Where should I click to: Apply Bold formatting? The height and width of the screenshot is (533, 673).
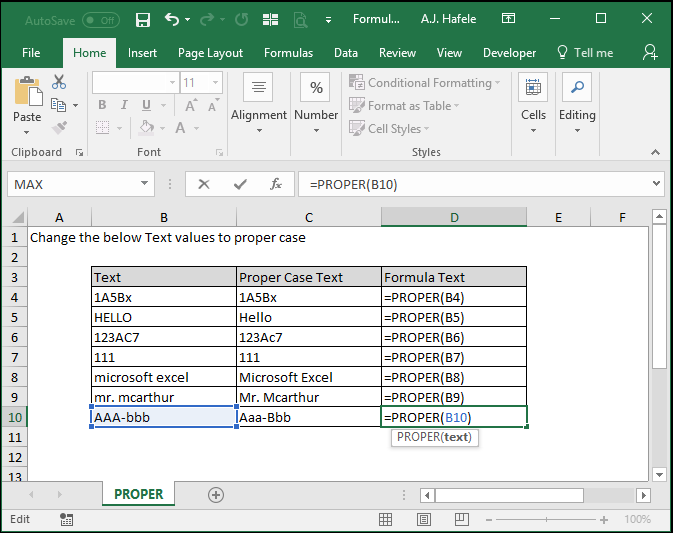102,105
